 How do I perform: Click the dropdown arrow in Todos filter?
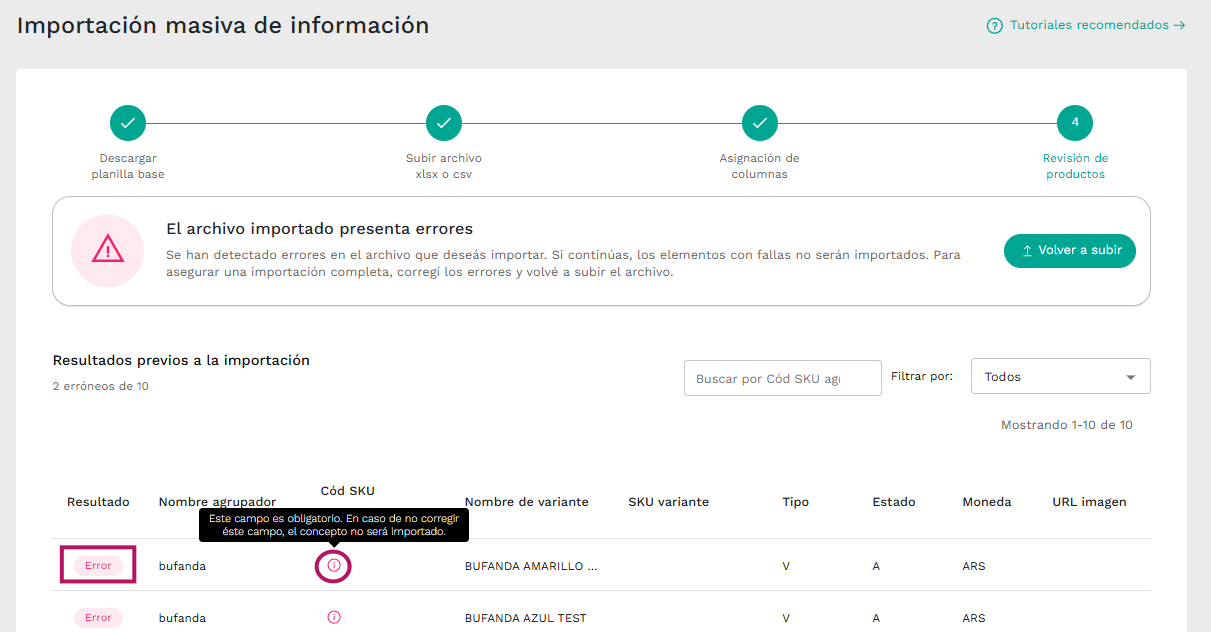point(1131,377)
